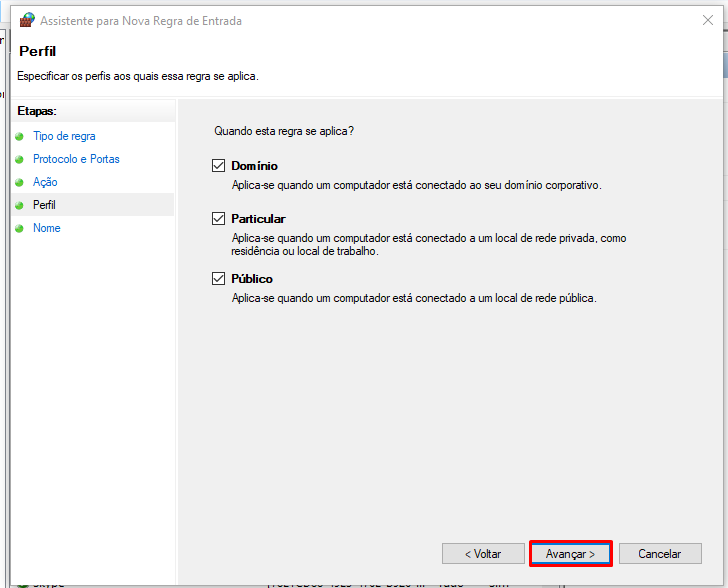Jump to the Ação step
The image size is (728, 588).
pos(45,182)
